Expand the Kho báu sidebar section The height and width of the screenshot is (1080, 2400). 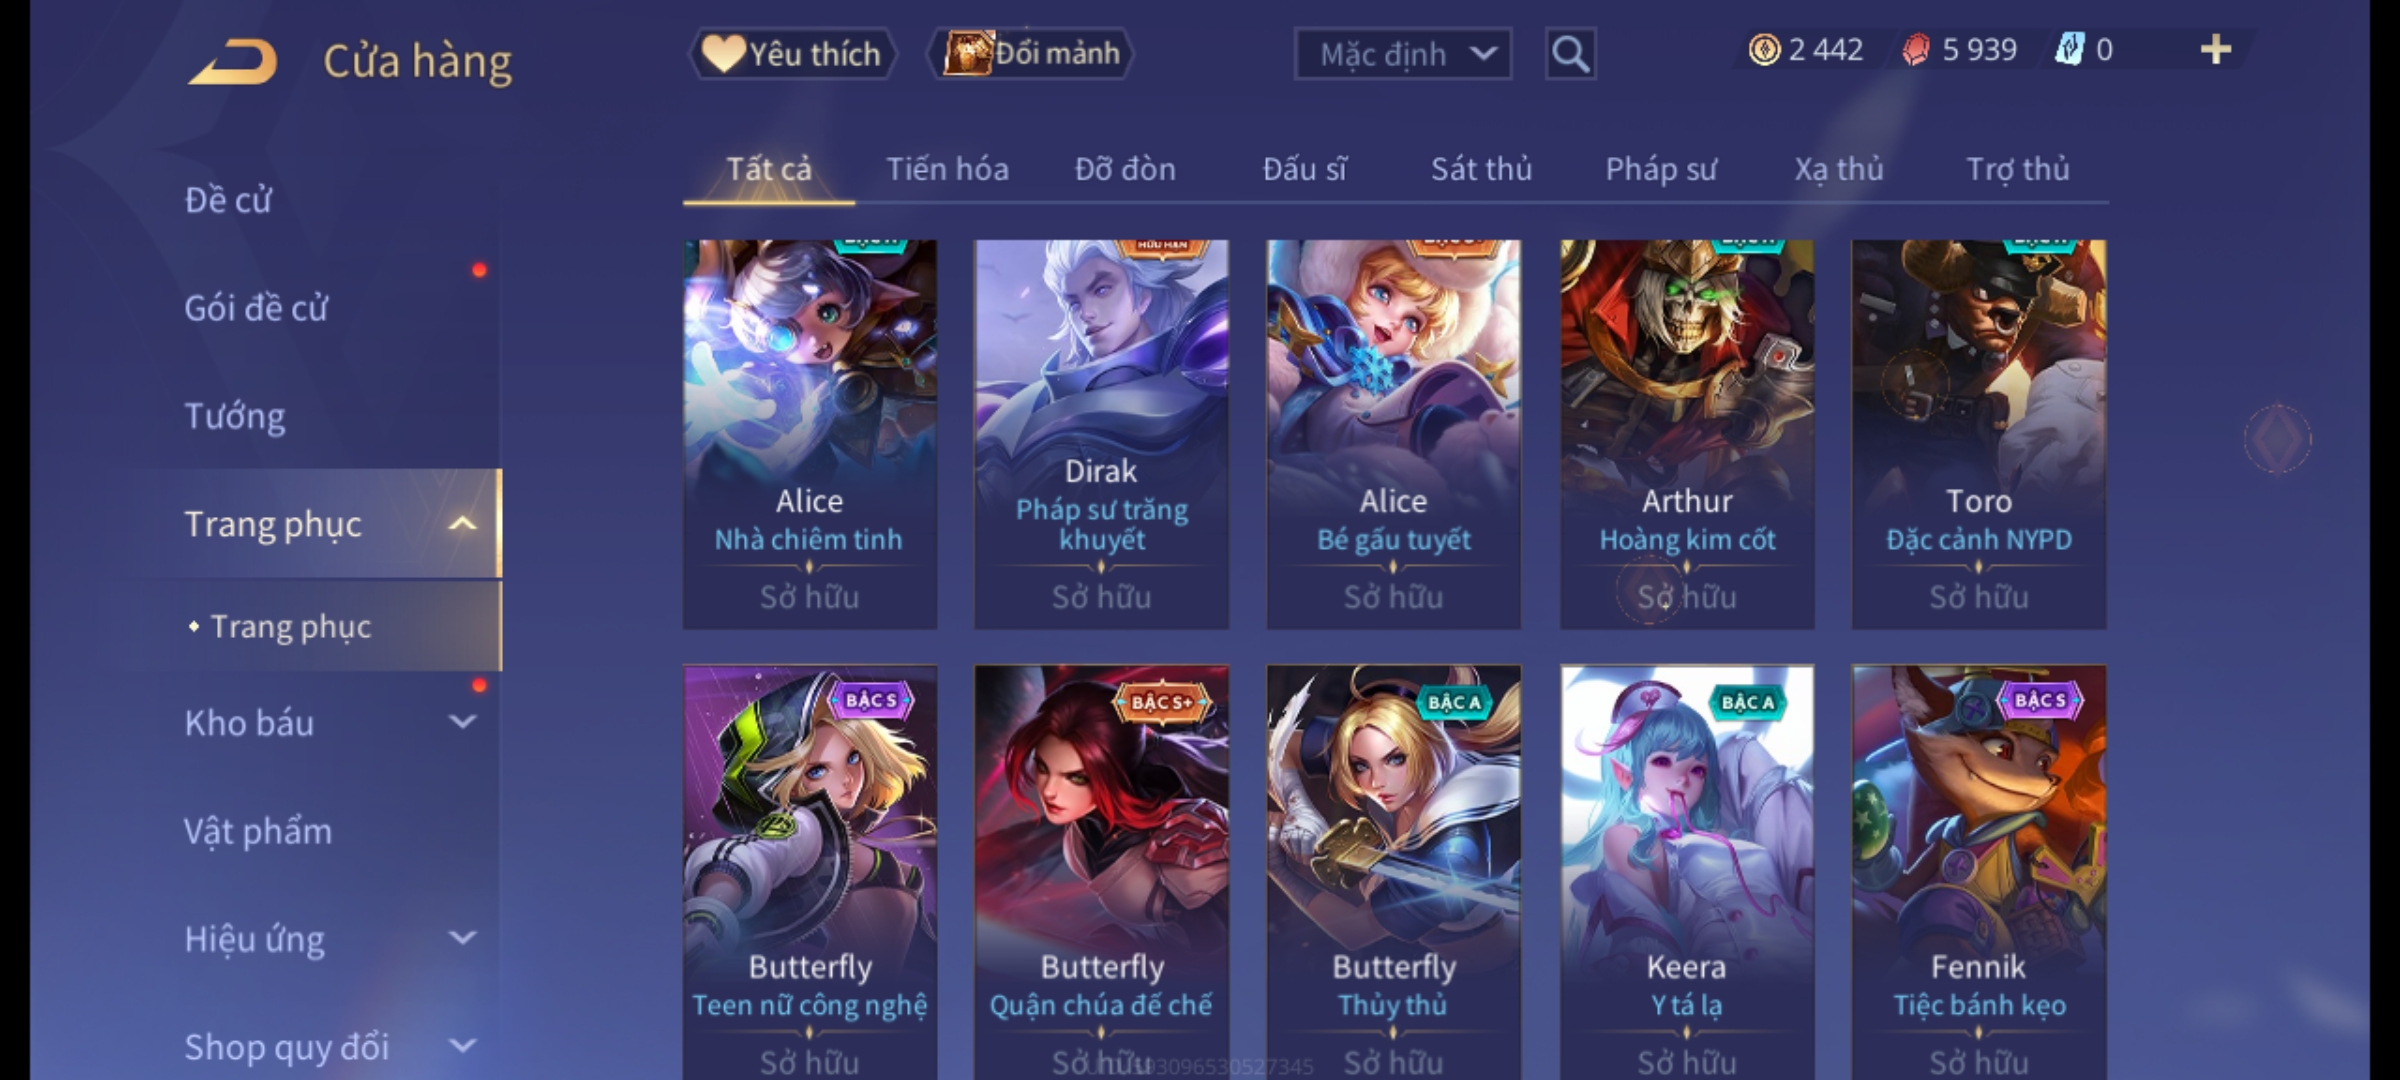click(x=462, y=722)
